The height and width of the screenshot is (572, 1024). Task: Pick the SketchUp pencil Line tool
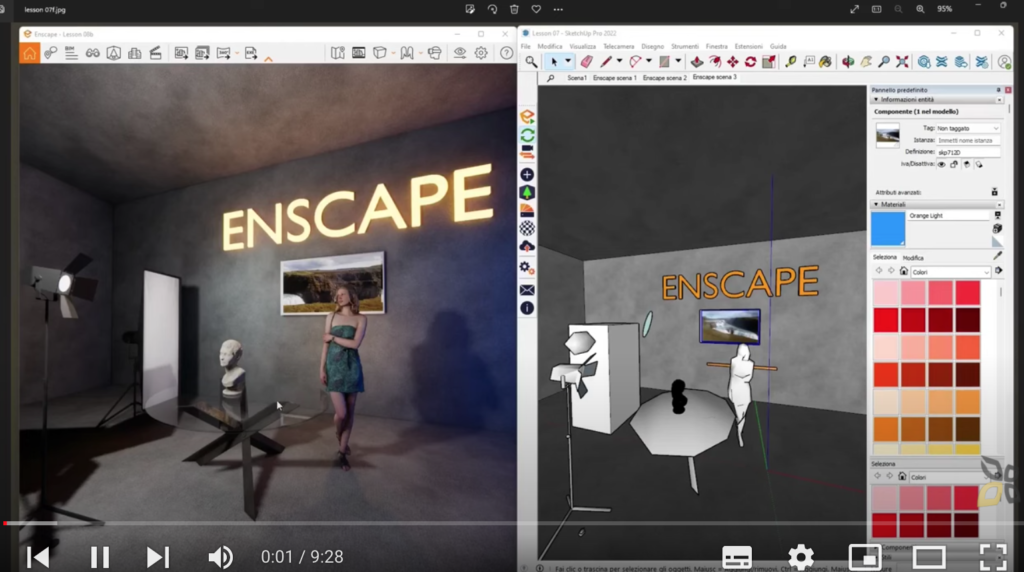click(x=606, y=62)
